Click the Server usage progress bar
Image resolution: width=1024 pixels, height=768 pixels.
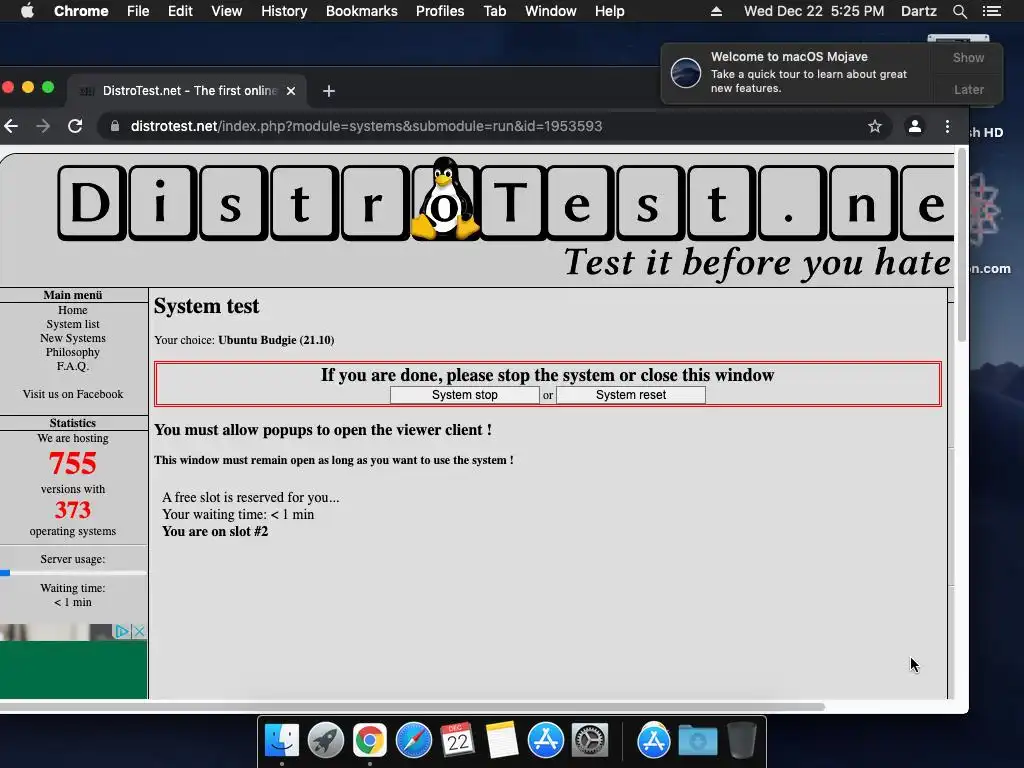[x=73, y=573]
